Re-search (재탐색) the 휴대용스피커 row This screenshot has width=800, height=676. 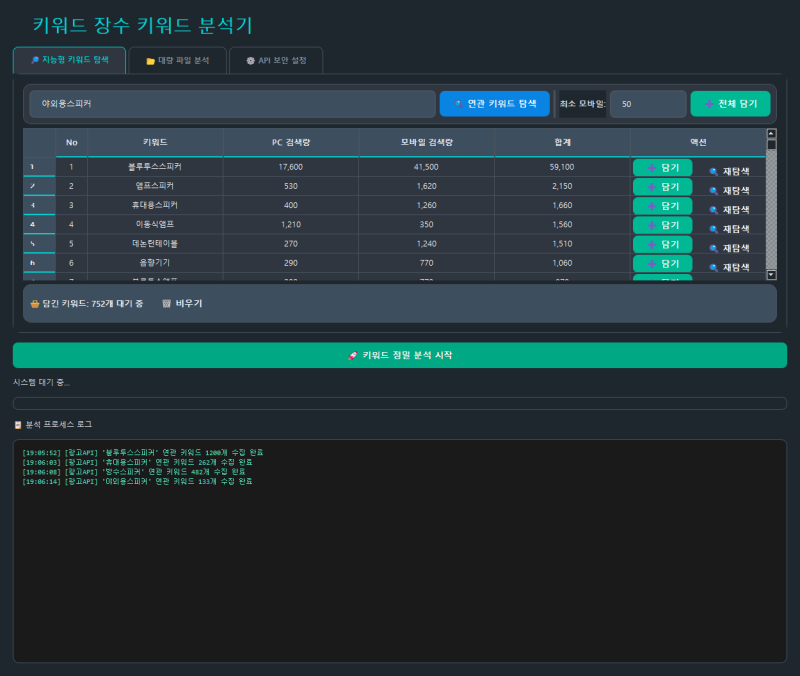click(730, 210)
